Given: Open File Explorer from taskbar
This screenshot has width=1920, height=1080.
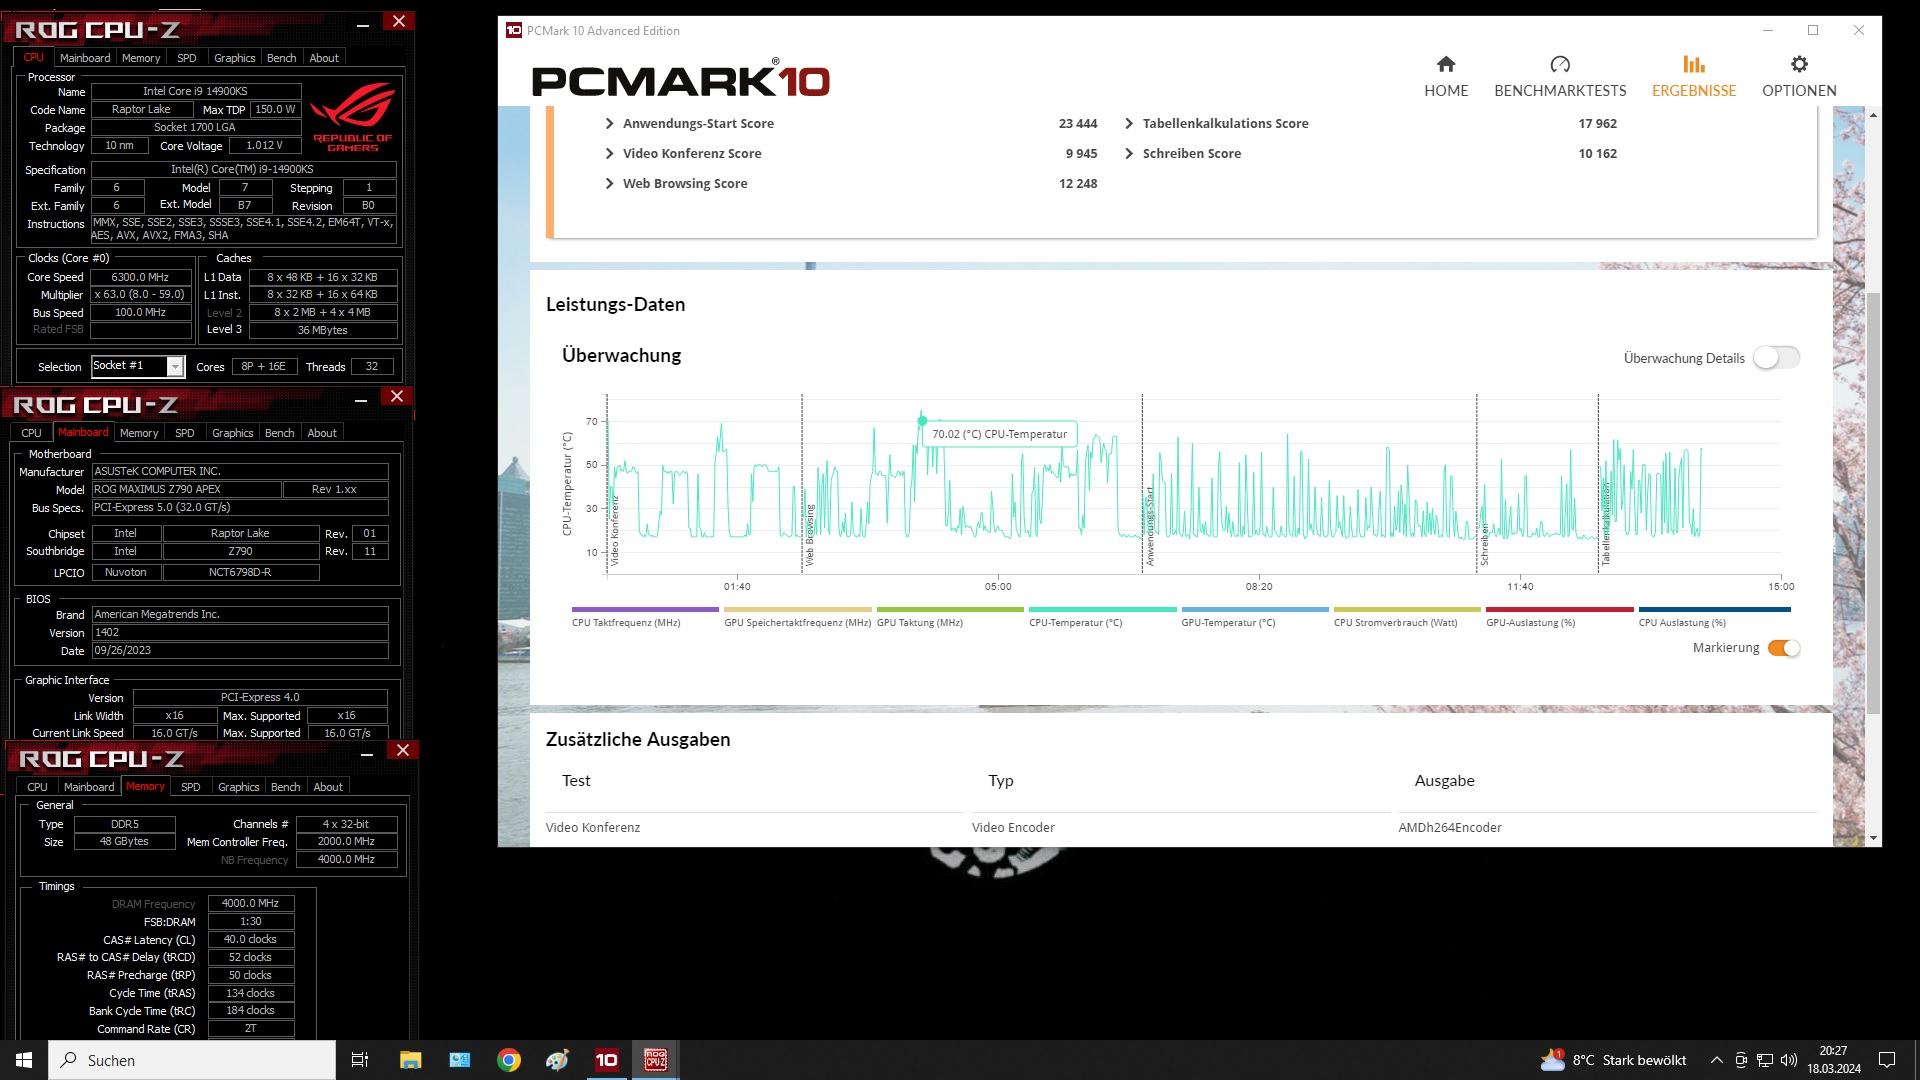Looking at the screenshot, I should click(x=410, y=1060).
